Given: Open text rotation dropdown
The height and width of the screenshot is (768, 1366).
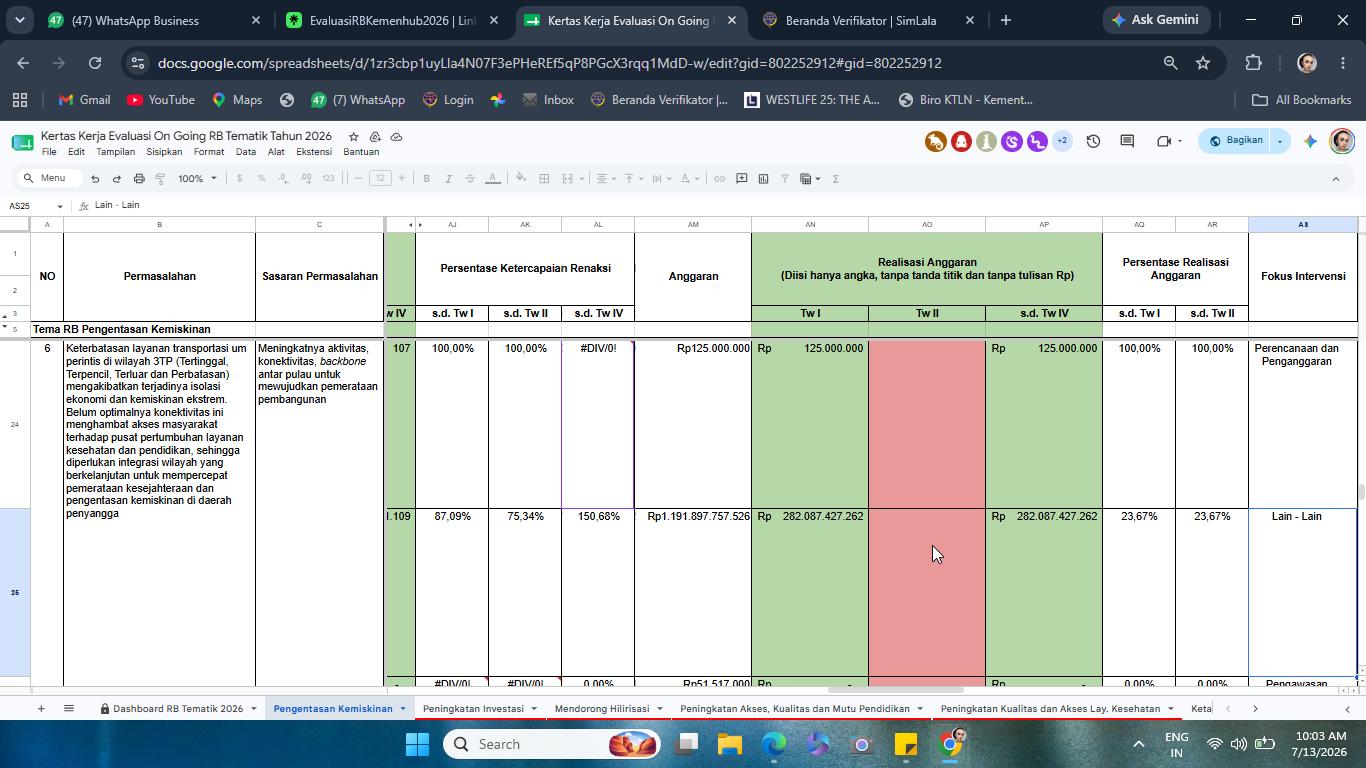Looking at the screenshot, I should (690, 178).
